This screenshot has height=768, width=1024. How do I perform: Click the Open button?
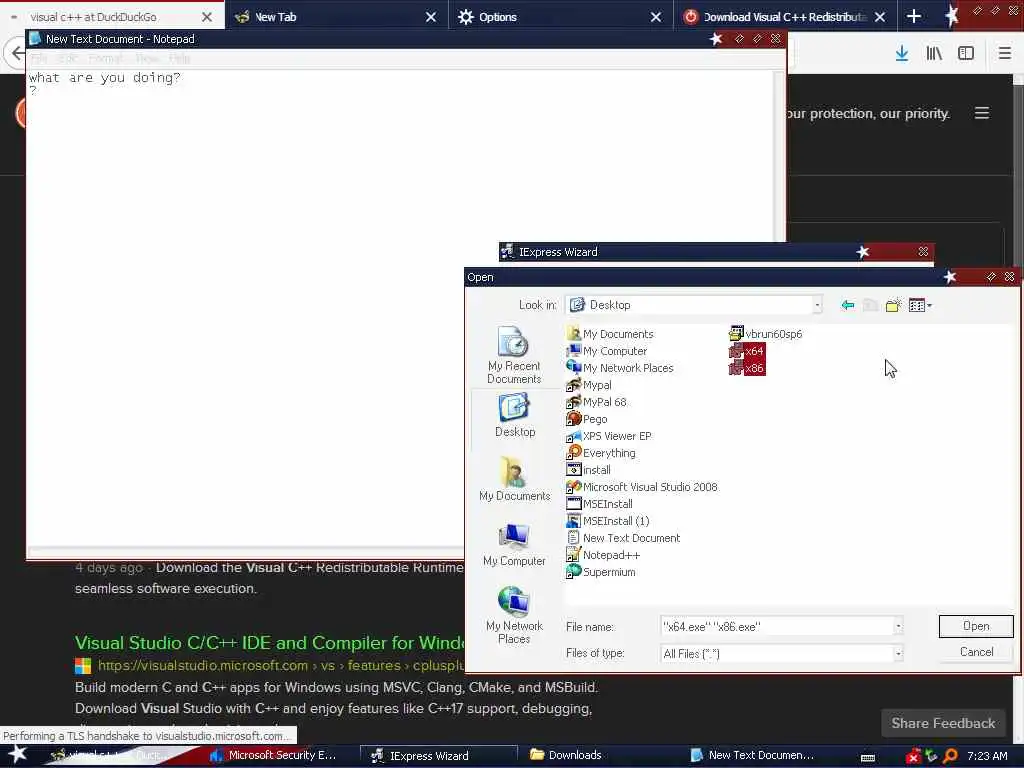pyautogui.click(x=976, y=626)
